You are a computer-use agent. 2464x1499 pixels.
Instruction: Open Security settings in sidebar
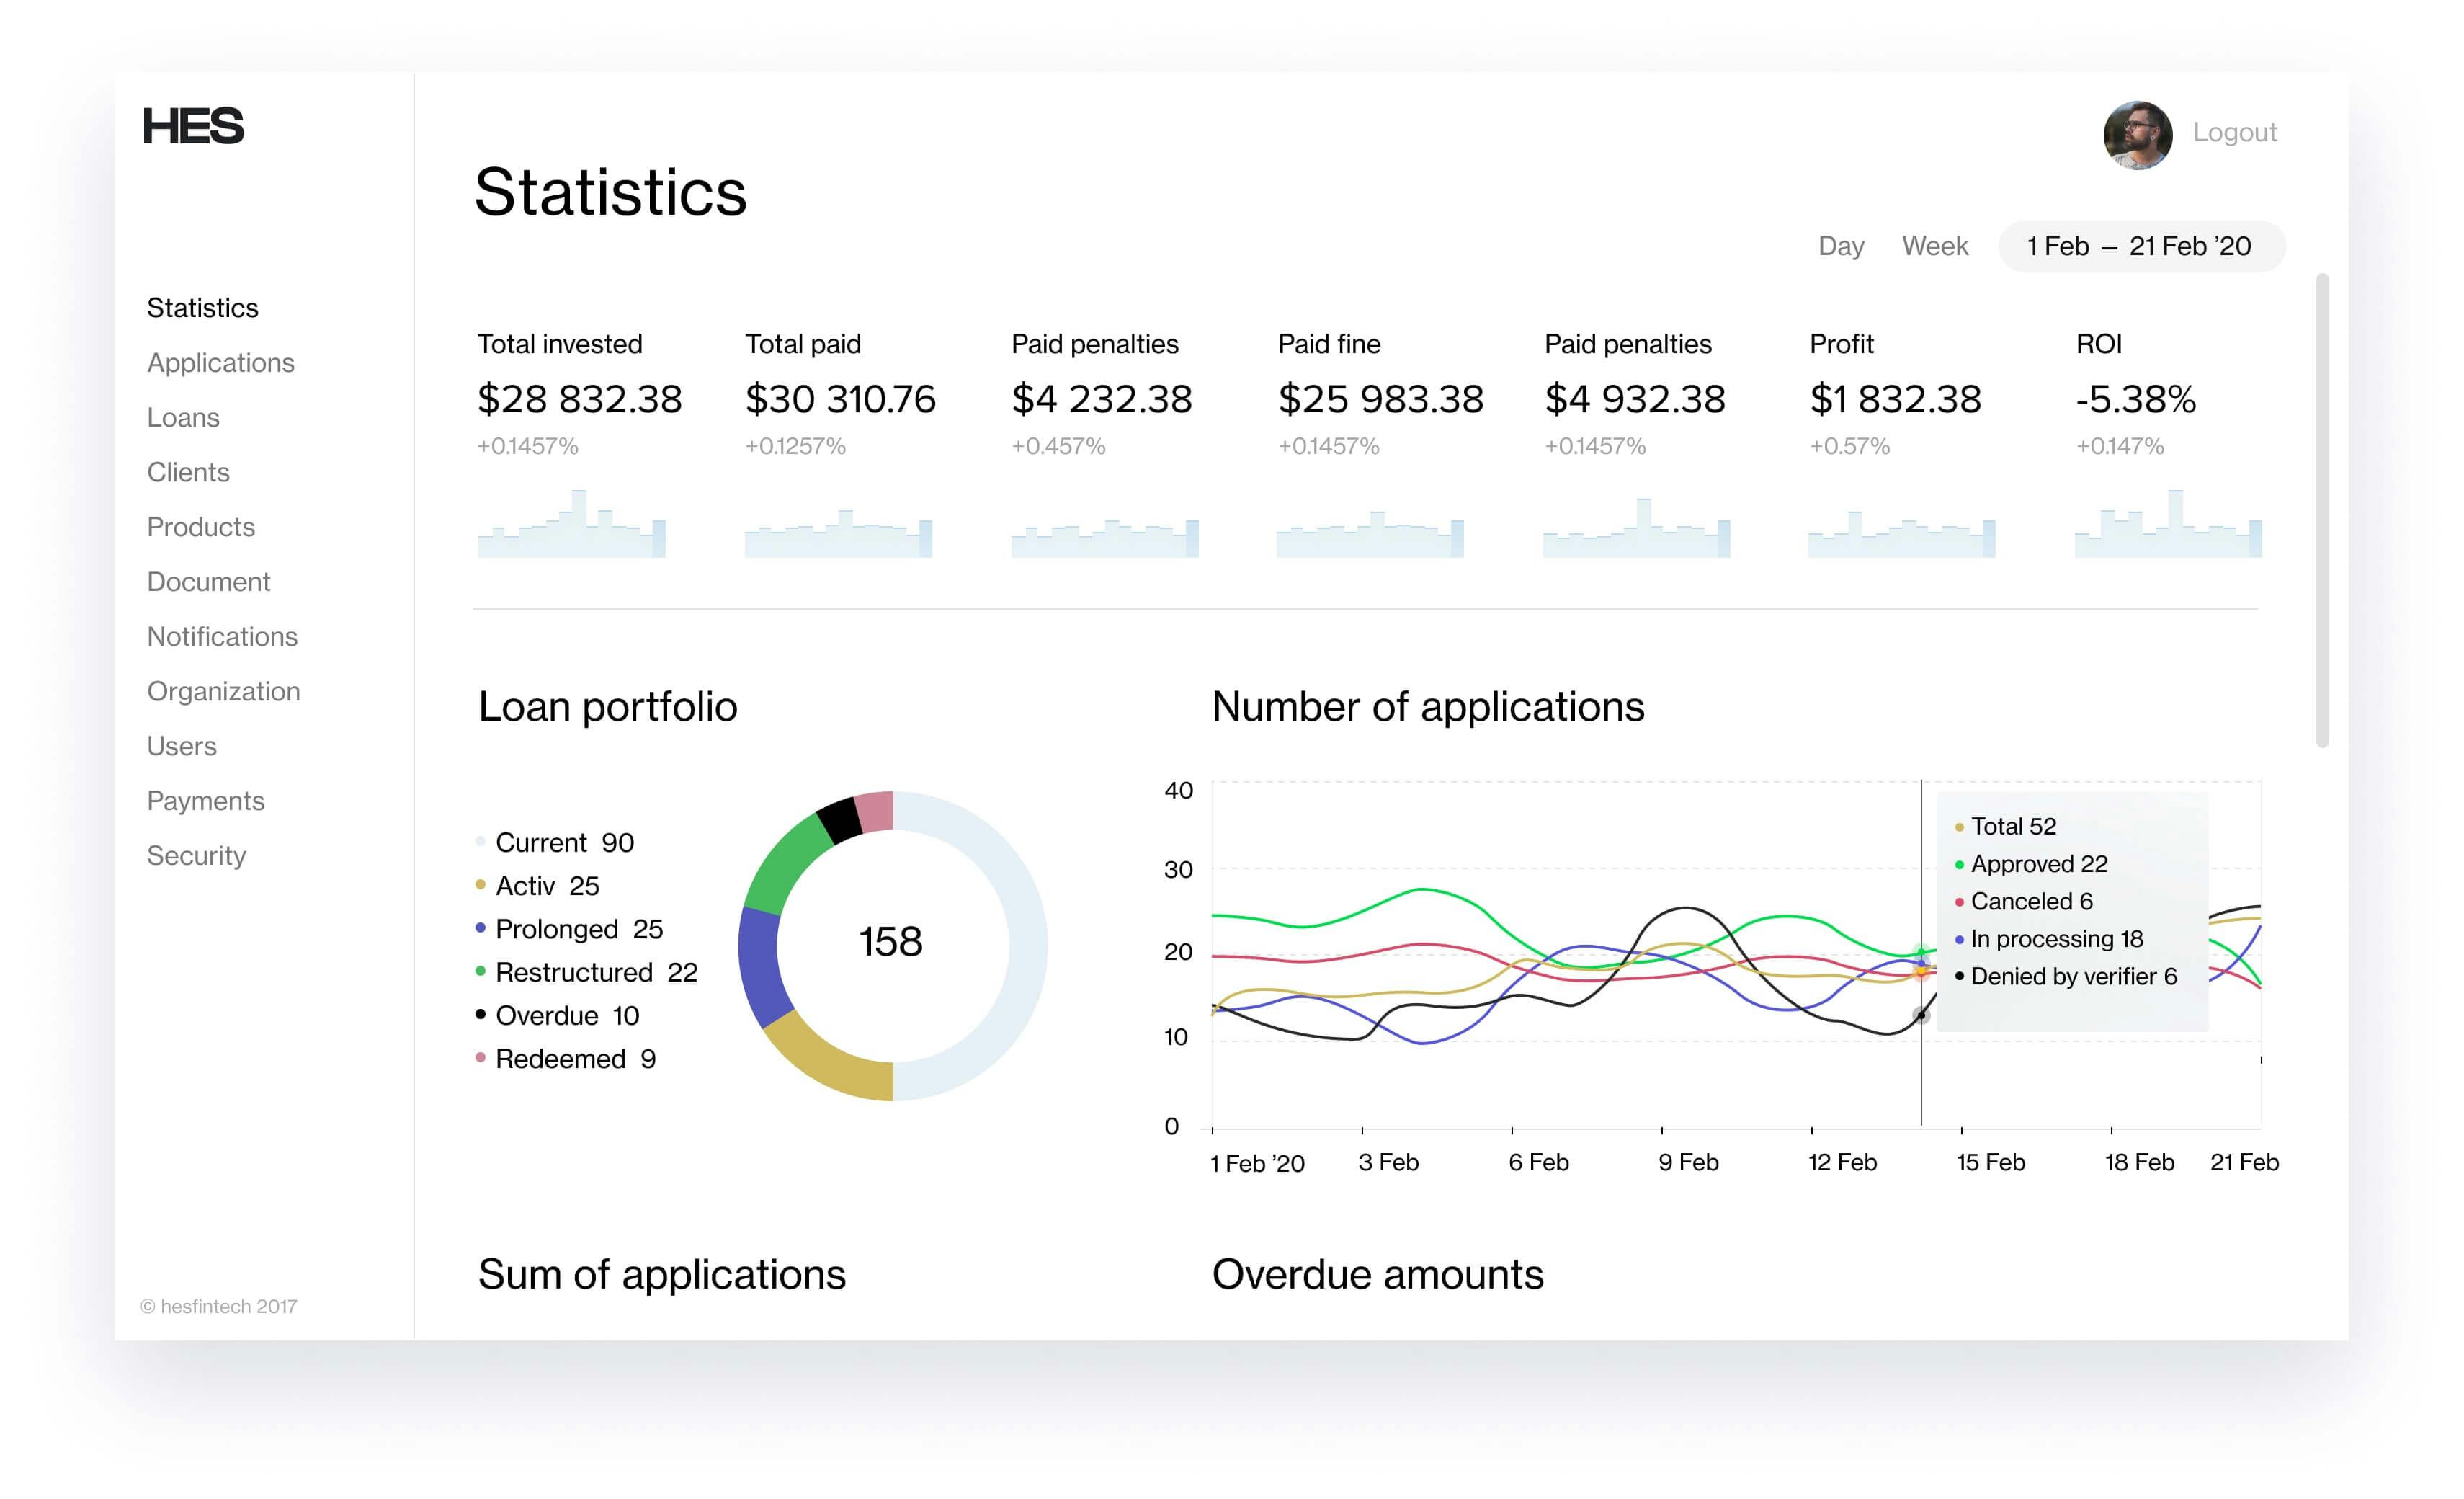click(x=196, y=856)
